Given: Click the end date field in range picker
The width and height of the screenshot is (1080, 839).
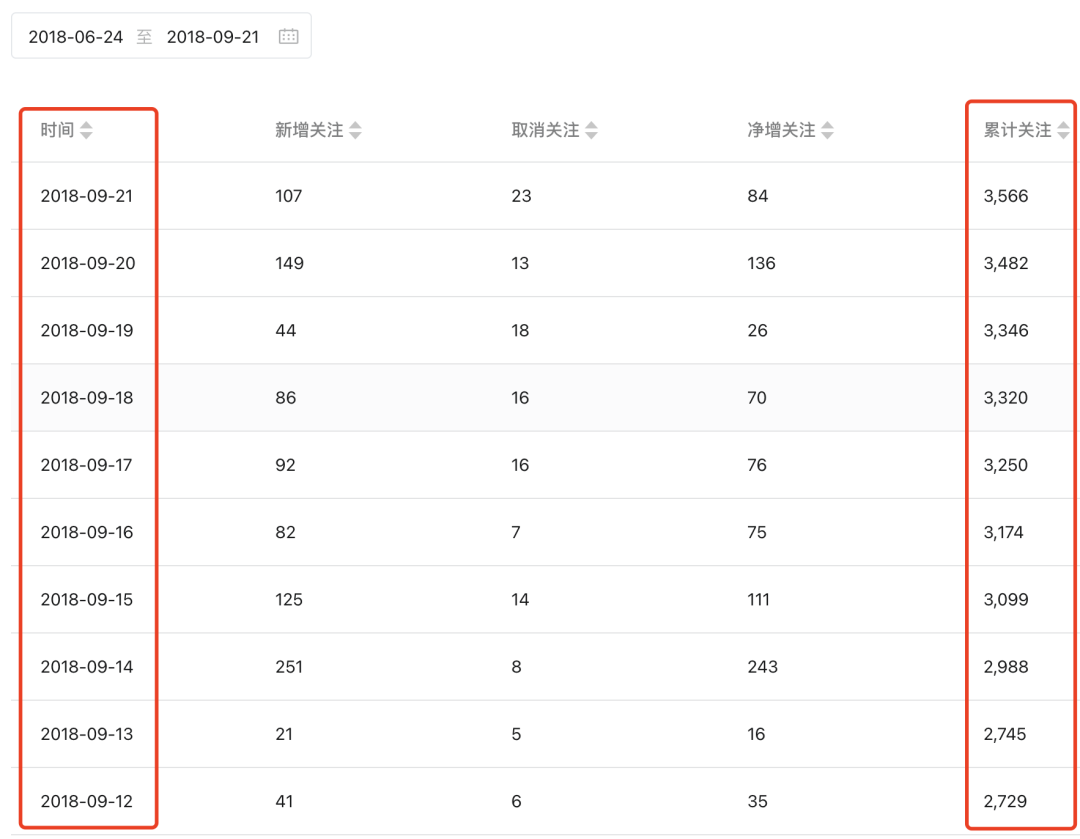Looking at the screenshot, I should click(x=213, y=37).
